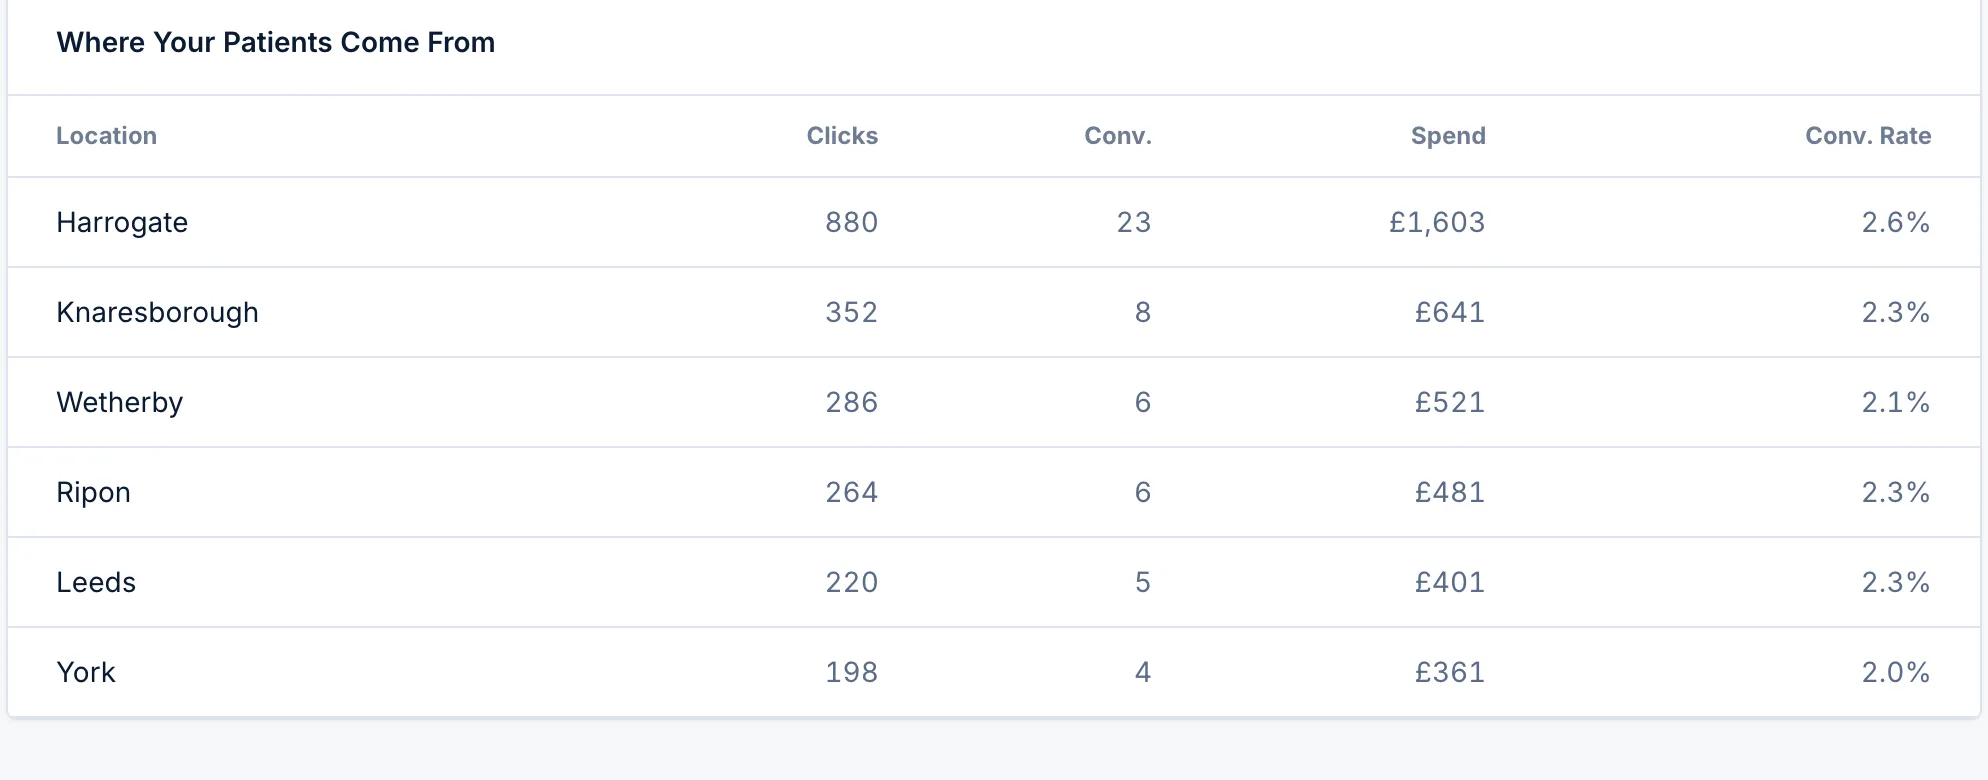
Task: Click Ripon's 264 clicks value
Action: pos(852,492)
